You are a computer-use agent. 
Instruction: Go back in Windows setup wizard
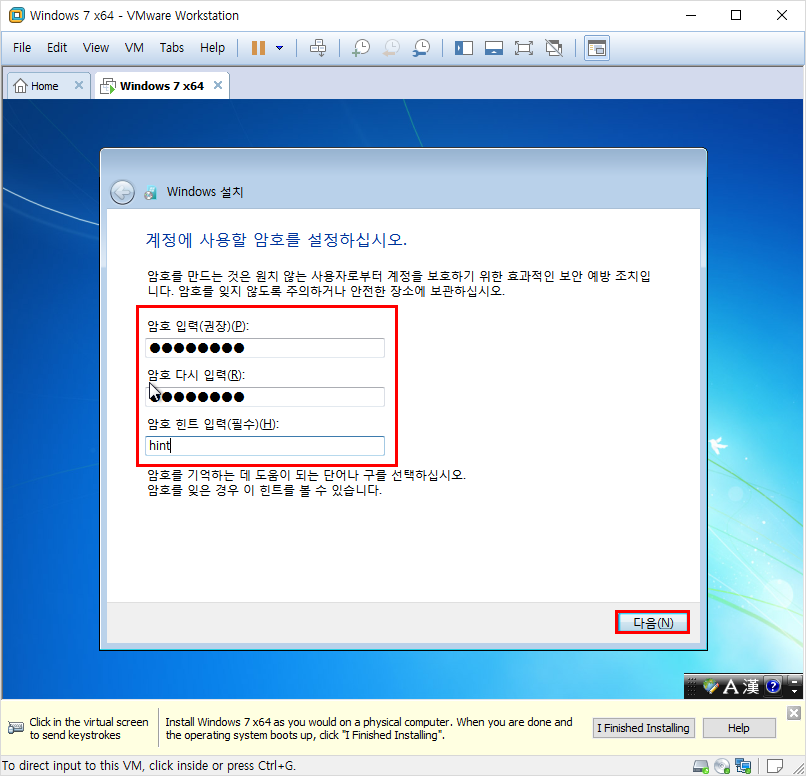coord(122,193)
